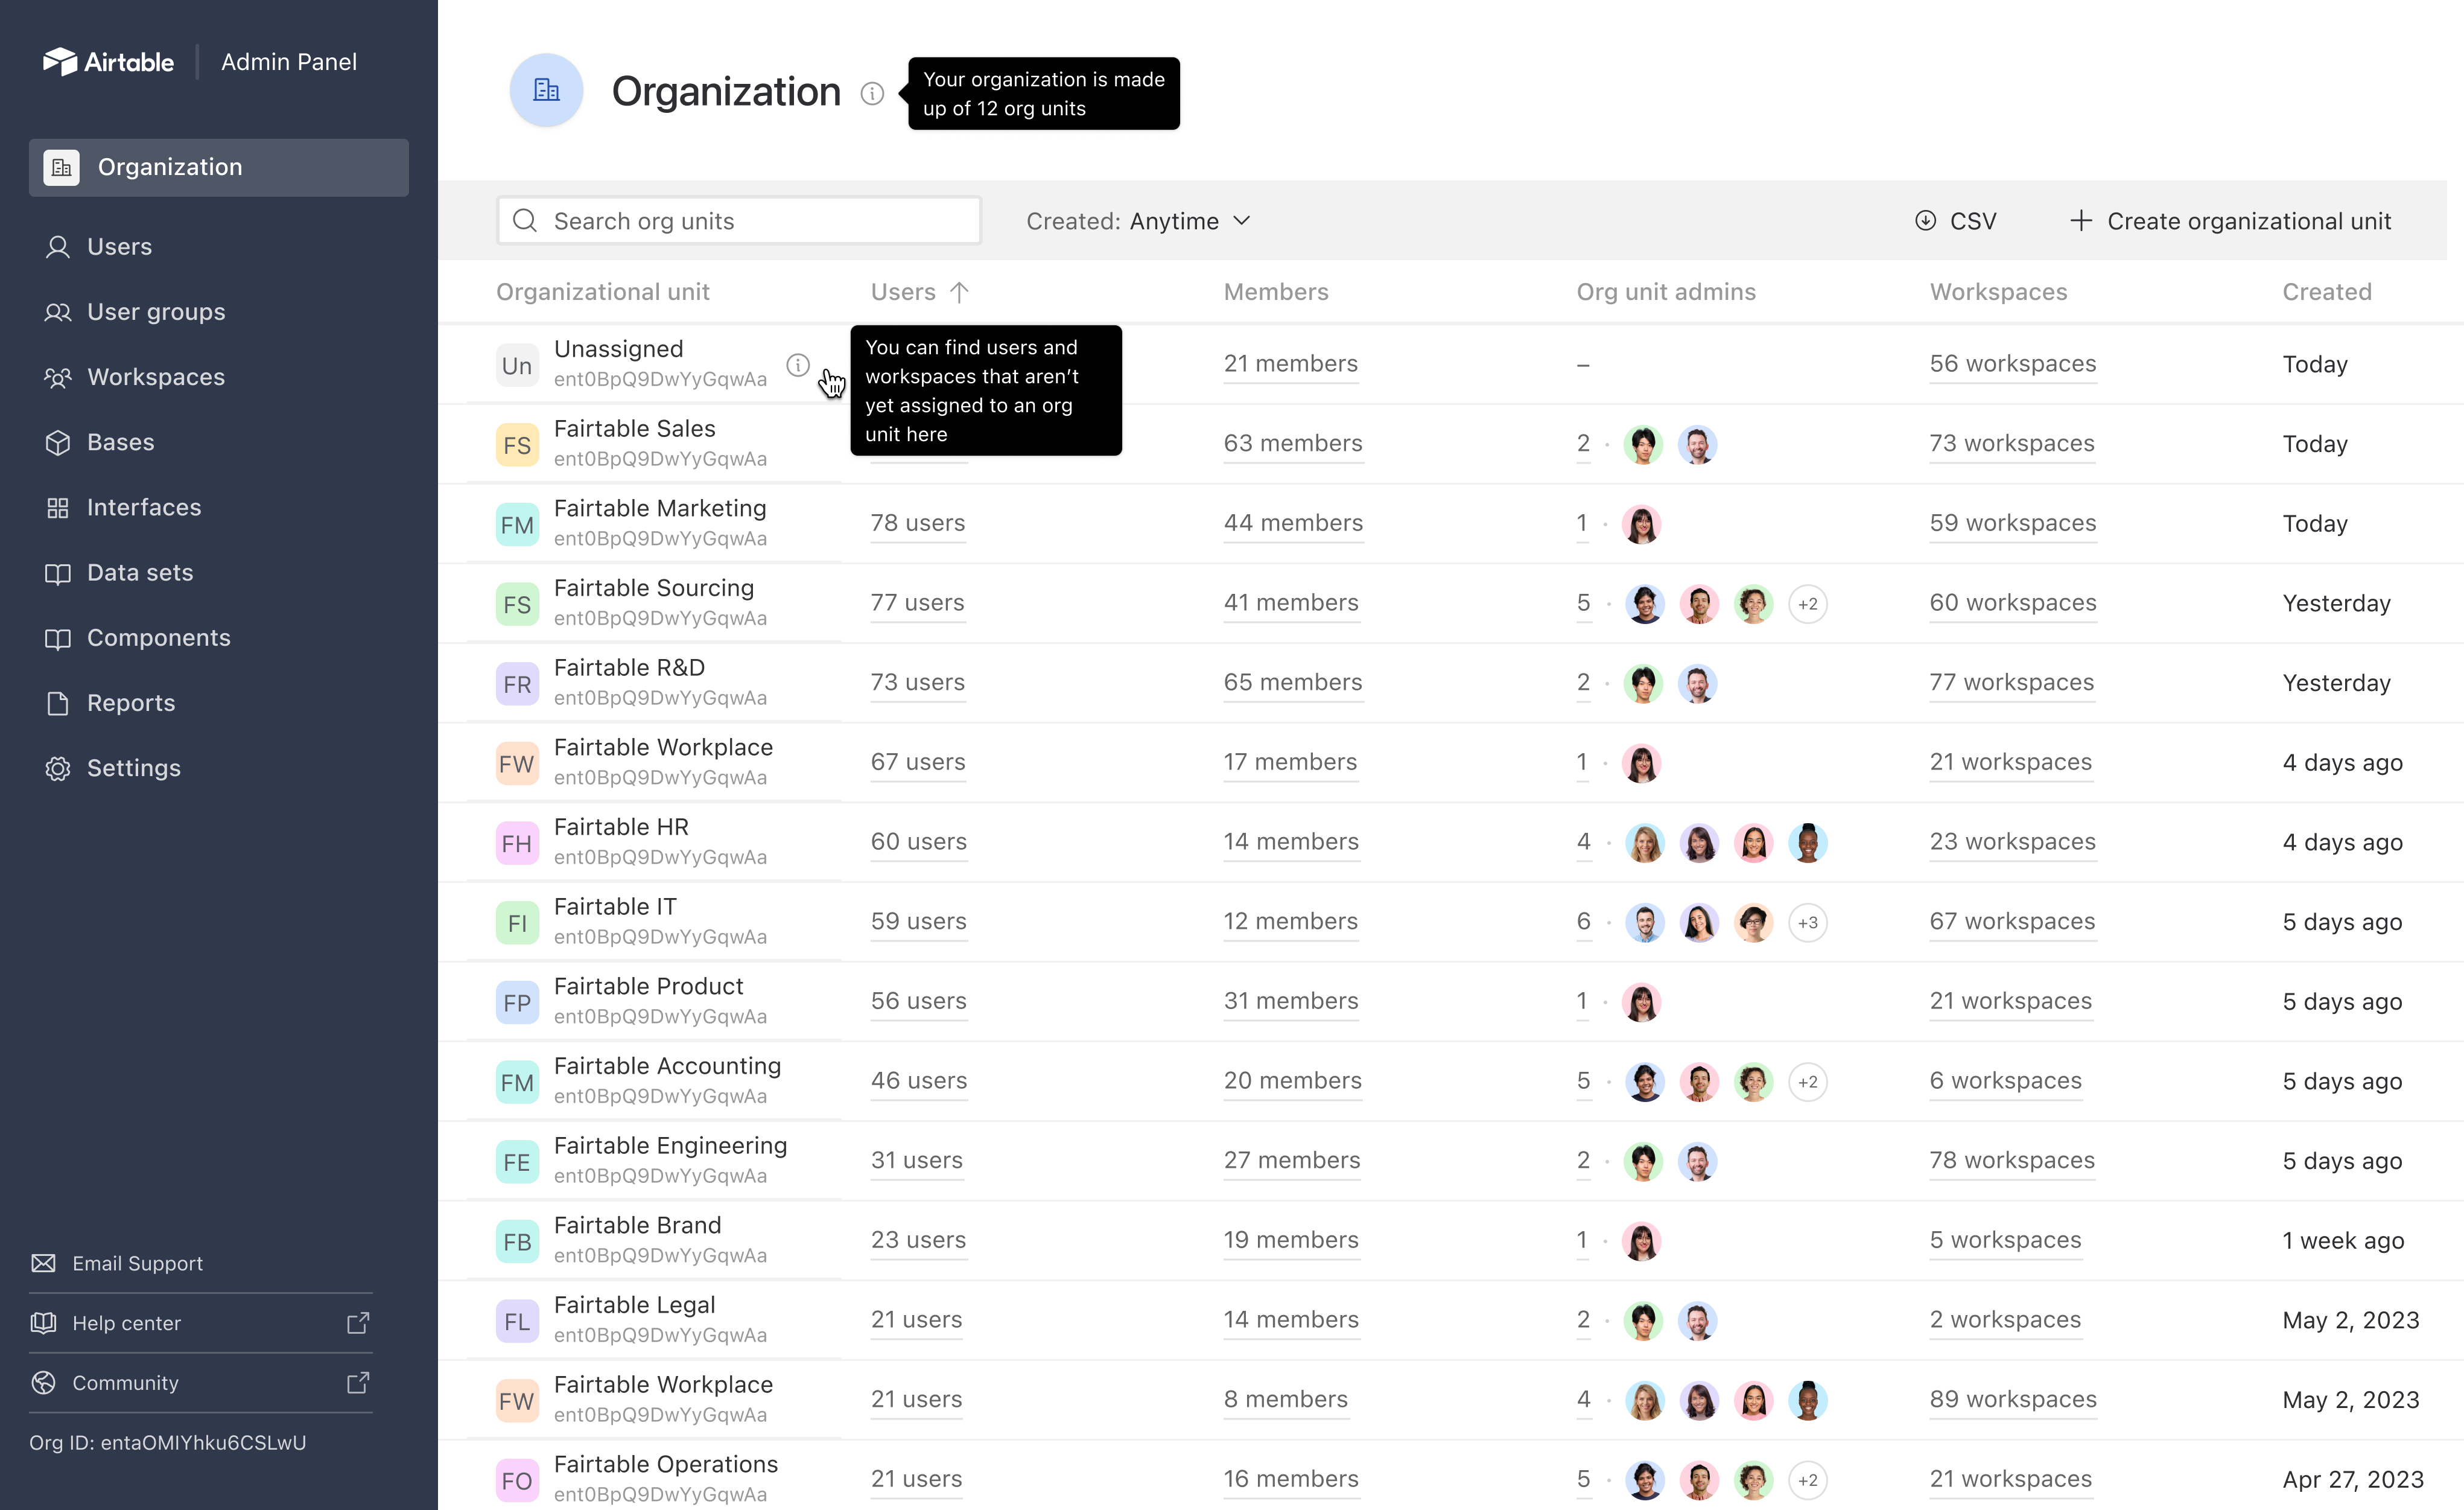This screenshot has width=2464, height=1510.
Task: Click the info icon next to Unassigned
Action: tap(798, 365)
